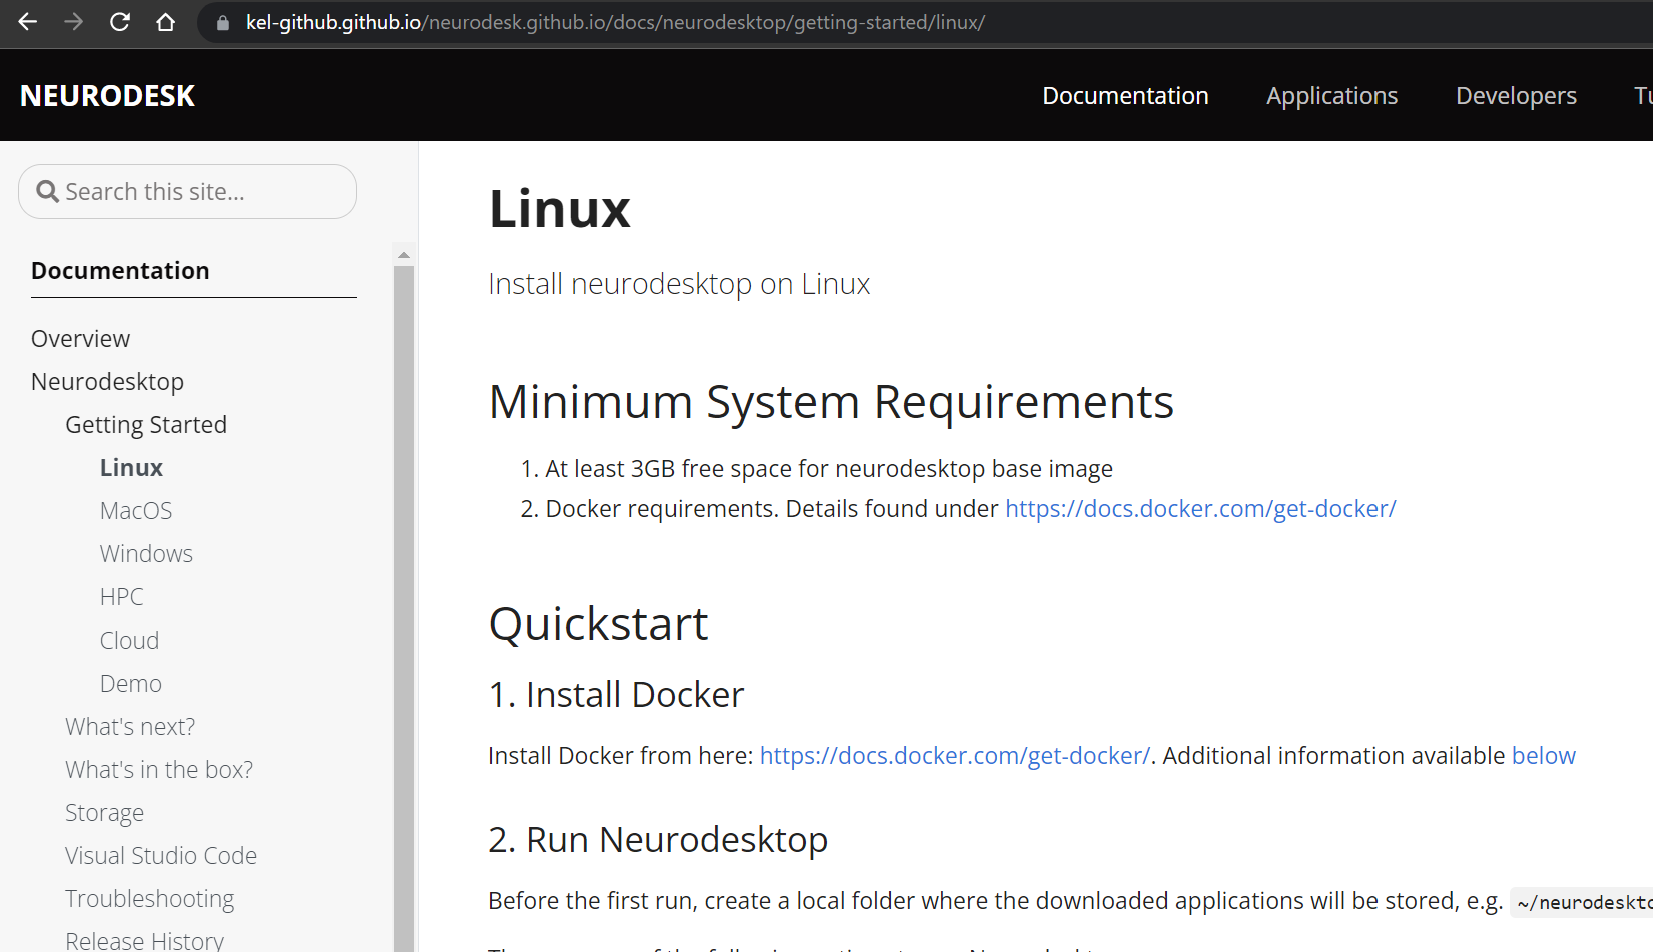Click the scrollbar up arrow in sidebar
The width and height of the screenshot is (1653, 952).
[403, 253]
